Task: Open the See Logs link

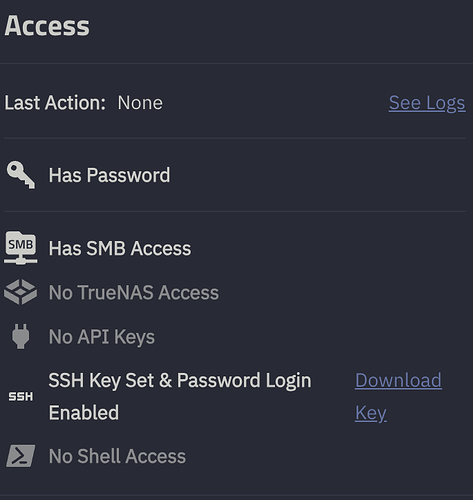Action: click(427, 103)
